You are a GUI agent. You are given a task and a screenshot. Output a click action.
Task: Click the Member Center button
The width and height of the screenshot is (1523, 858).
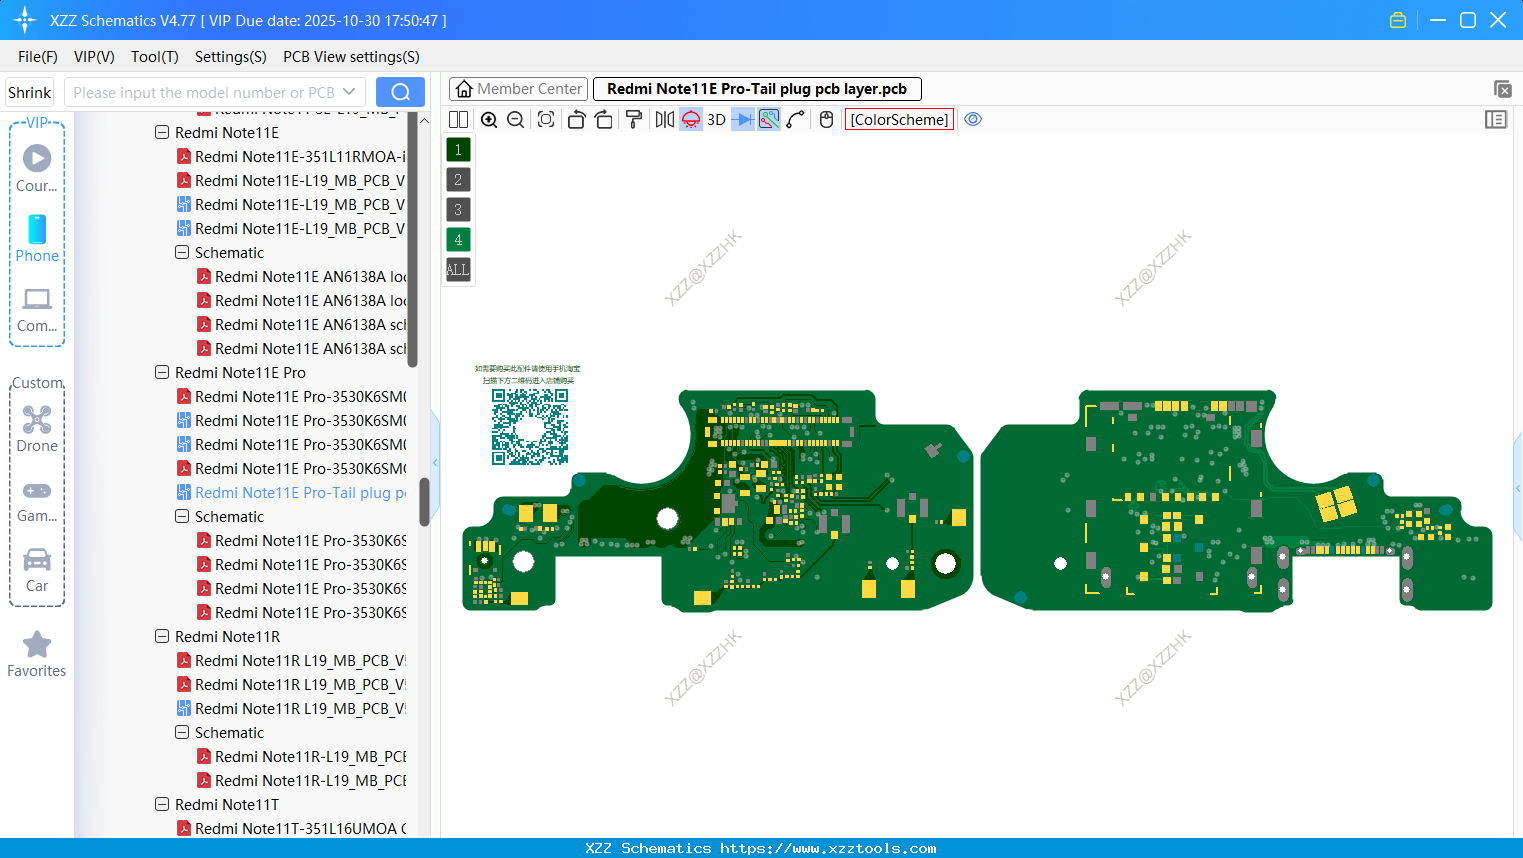[x=518, y=88]
